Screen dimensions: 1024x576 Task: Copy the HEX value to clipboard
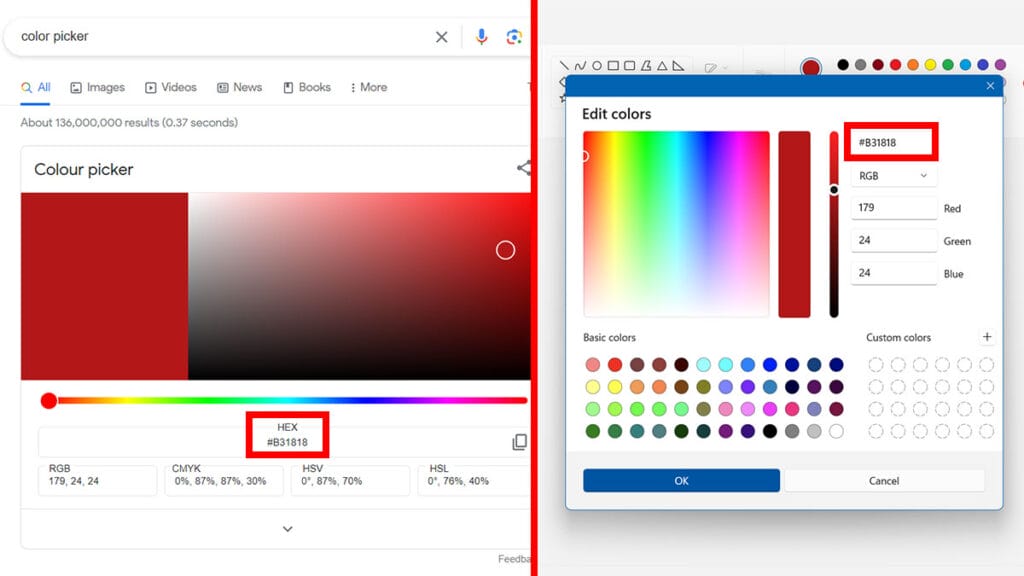(519, 442)
